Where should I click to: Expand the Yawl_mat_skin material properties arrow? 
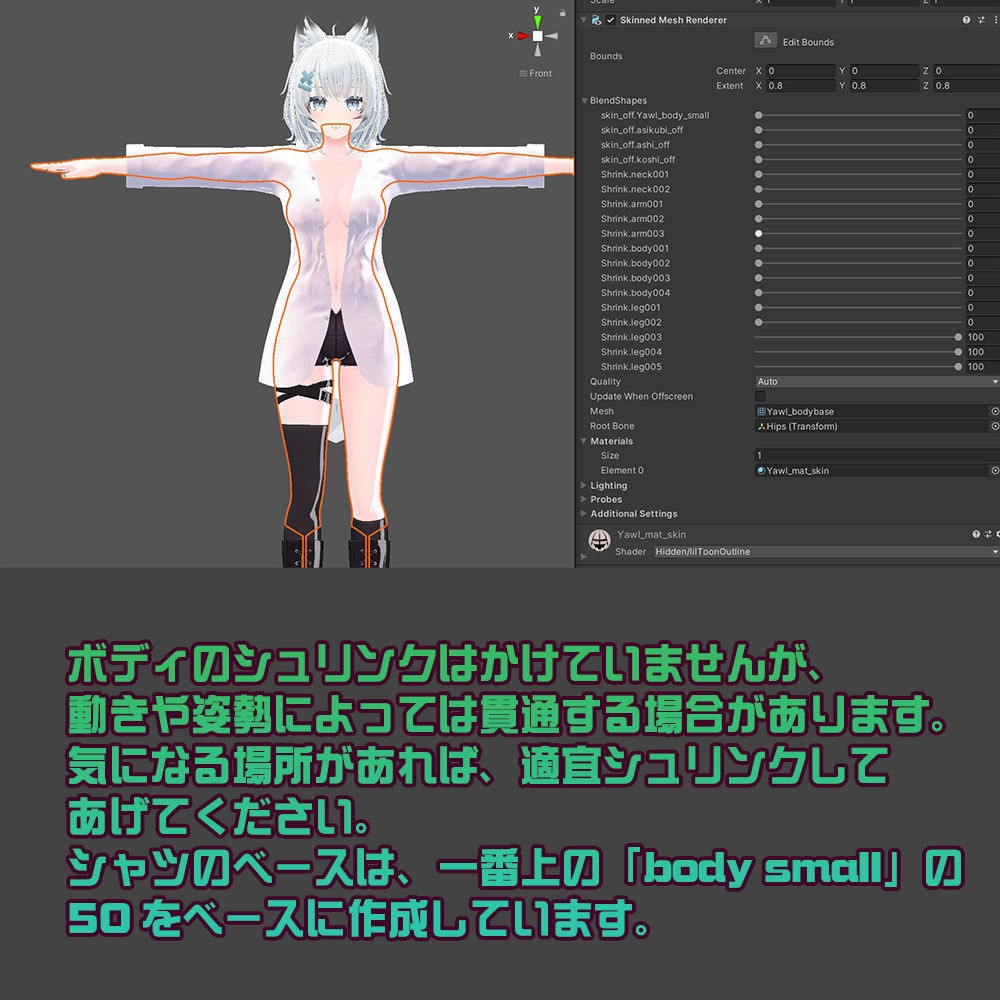tap(583, 557)
